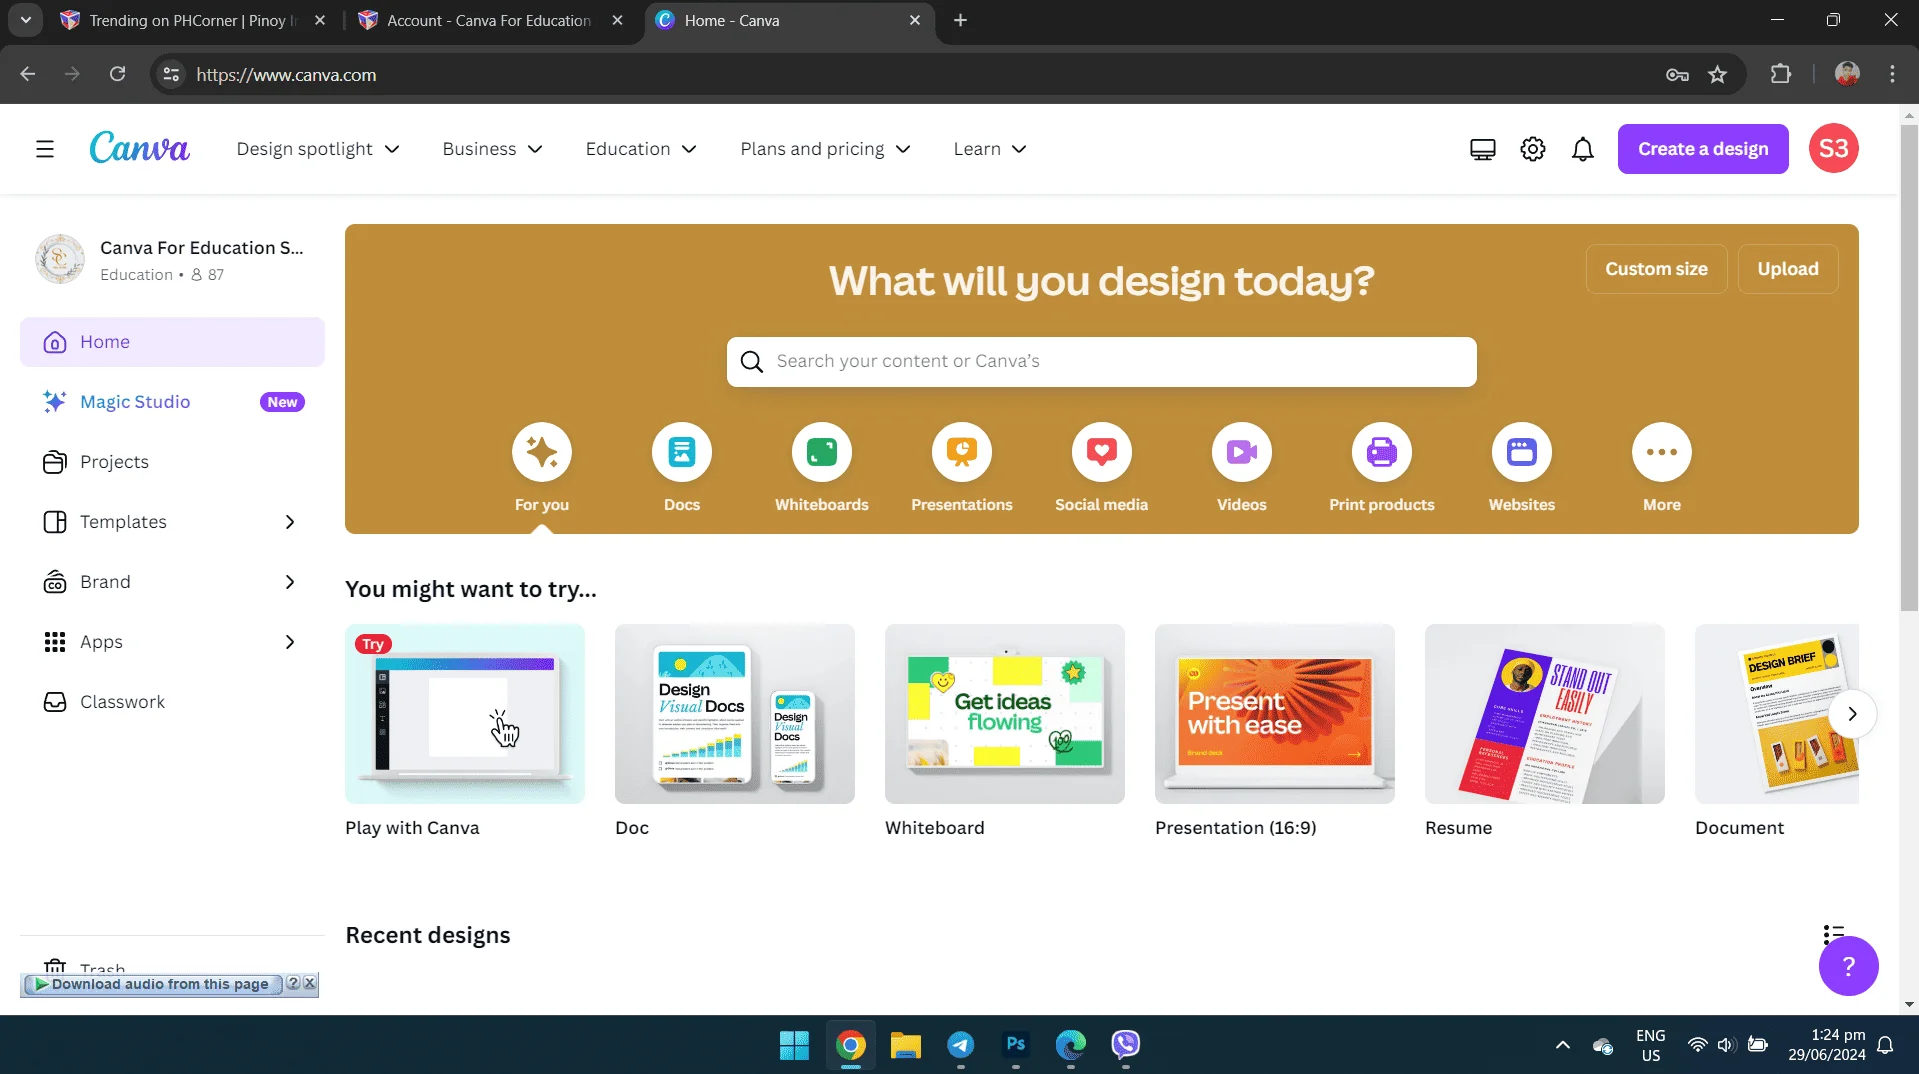This screenshot has width=1919, height=1074.
Task: Select the For you category icon
Action: click(542, 452)
